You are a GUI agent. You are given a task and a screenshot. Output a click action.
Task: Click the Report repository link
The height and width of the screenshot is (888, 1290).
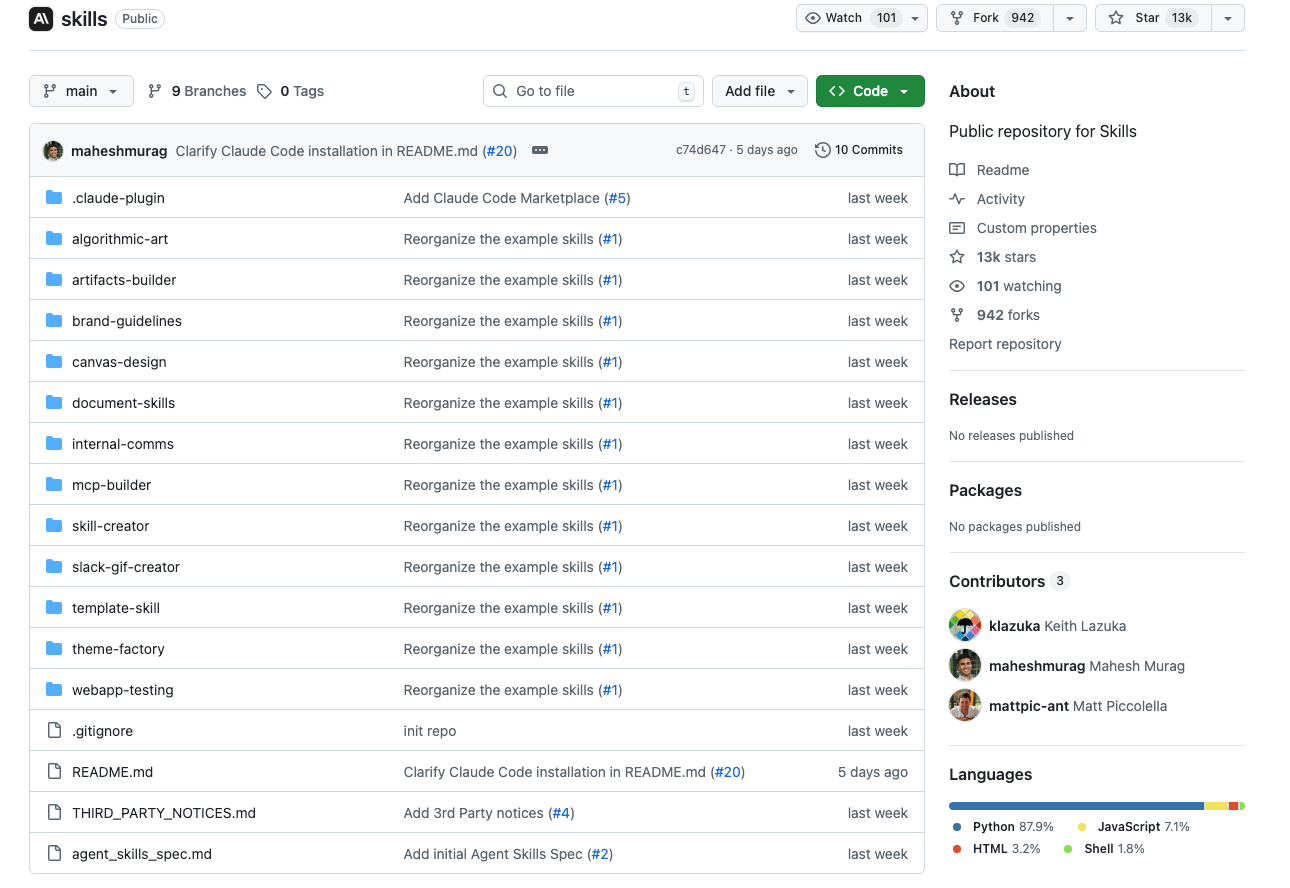(1005, 344)
